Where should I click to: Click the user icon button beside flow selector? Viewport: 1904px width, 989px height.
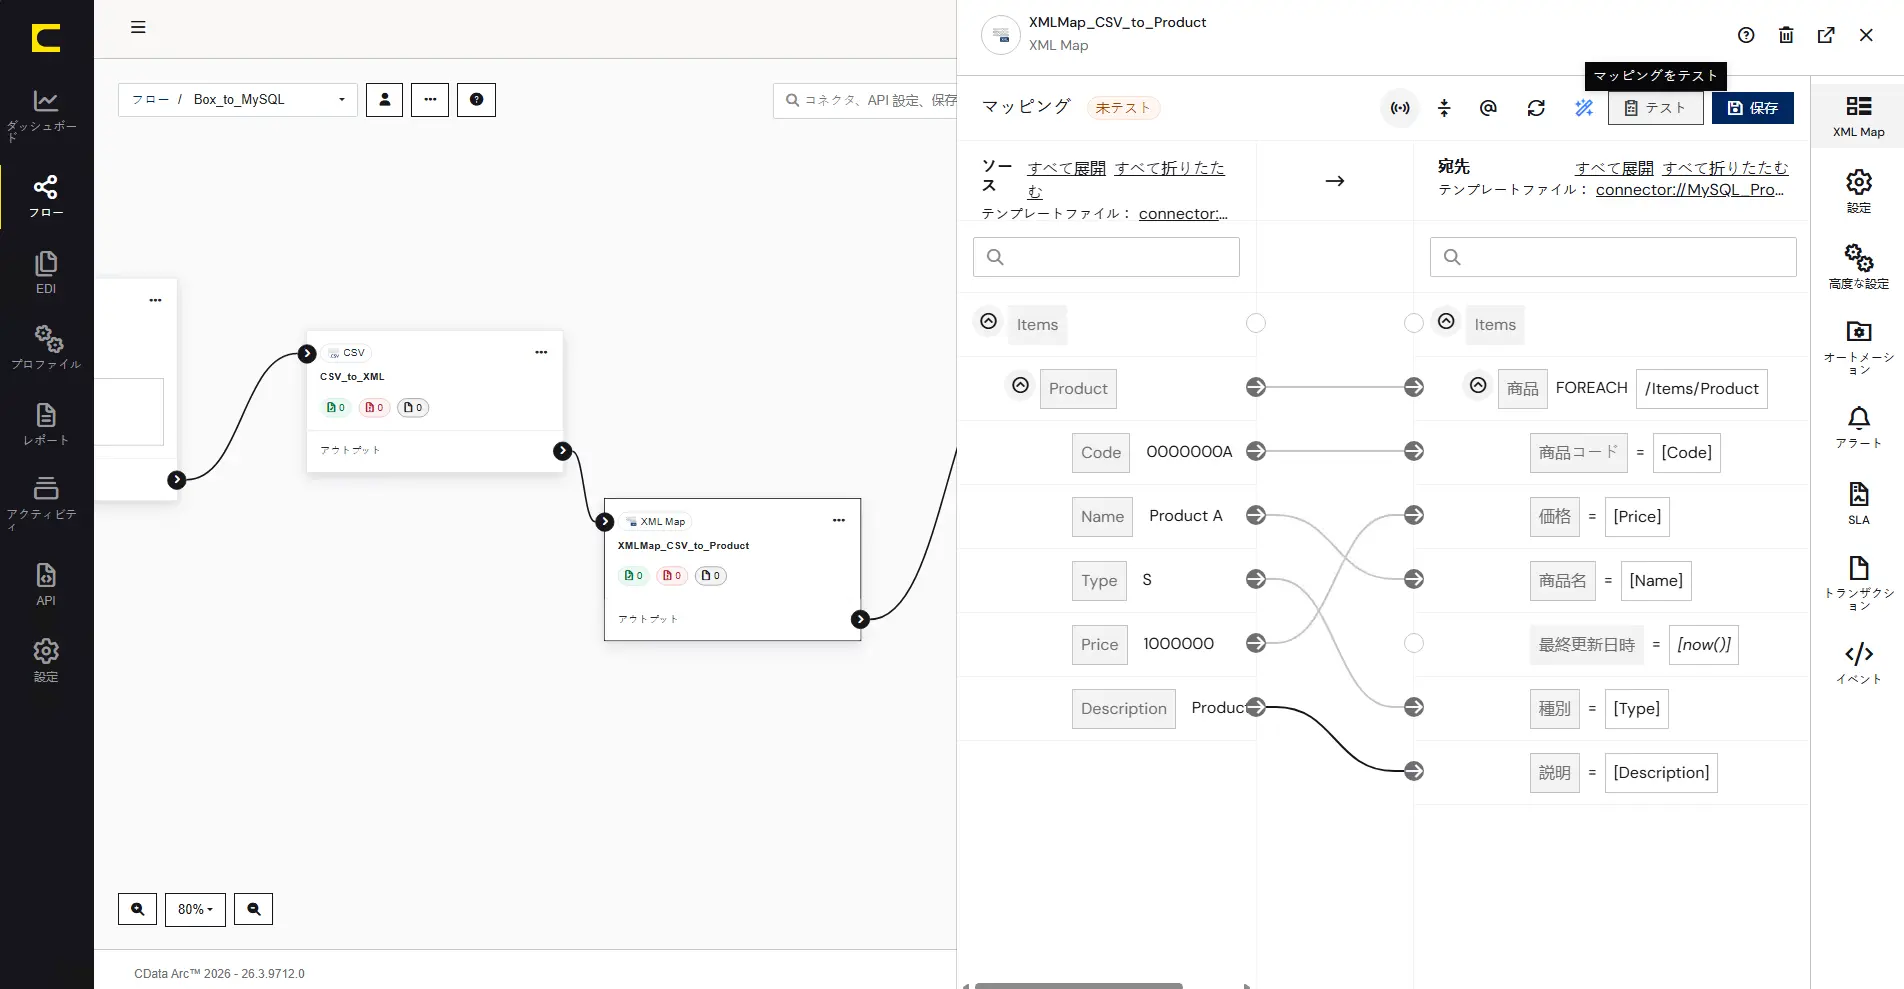coord(385,100)
